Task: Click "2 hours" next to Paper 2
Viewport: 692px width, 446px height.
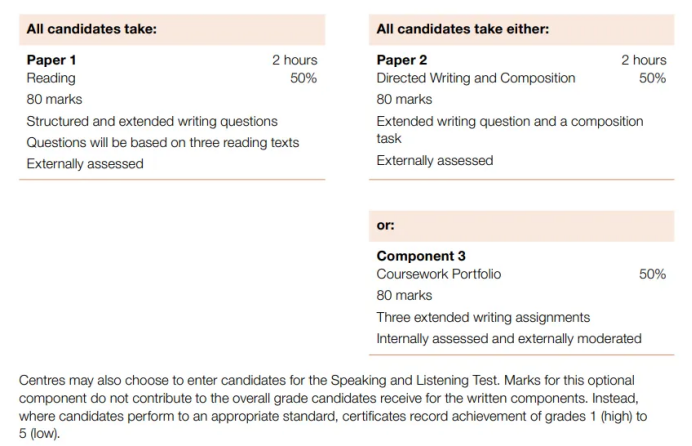Action: [643, 60]
